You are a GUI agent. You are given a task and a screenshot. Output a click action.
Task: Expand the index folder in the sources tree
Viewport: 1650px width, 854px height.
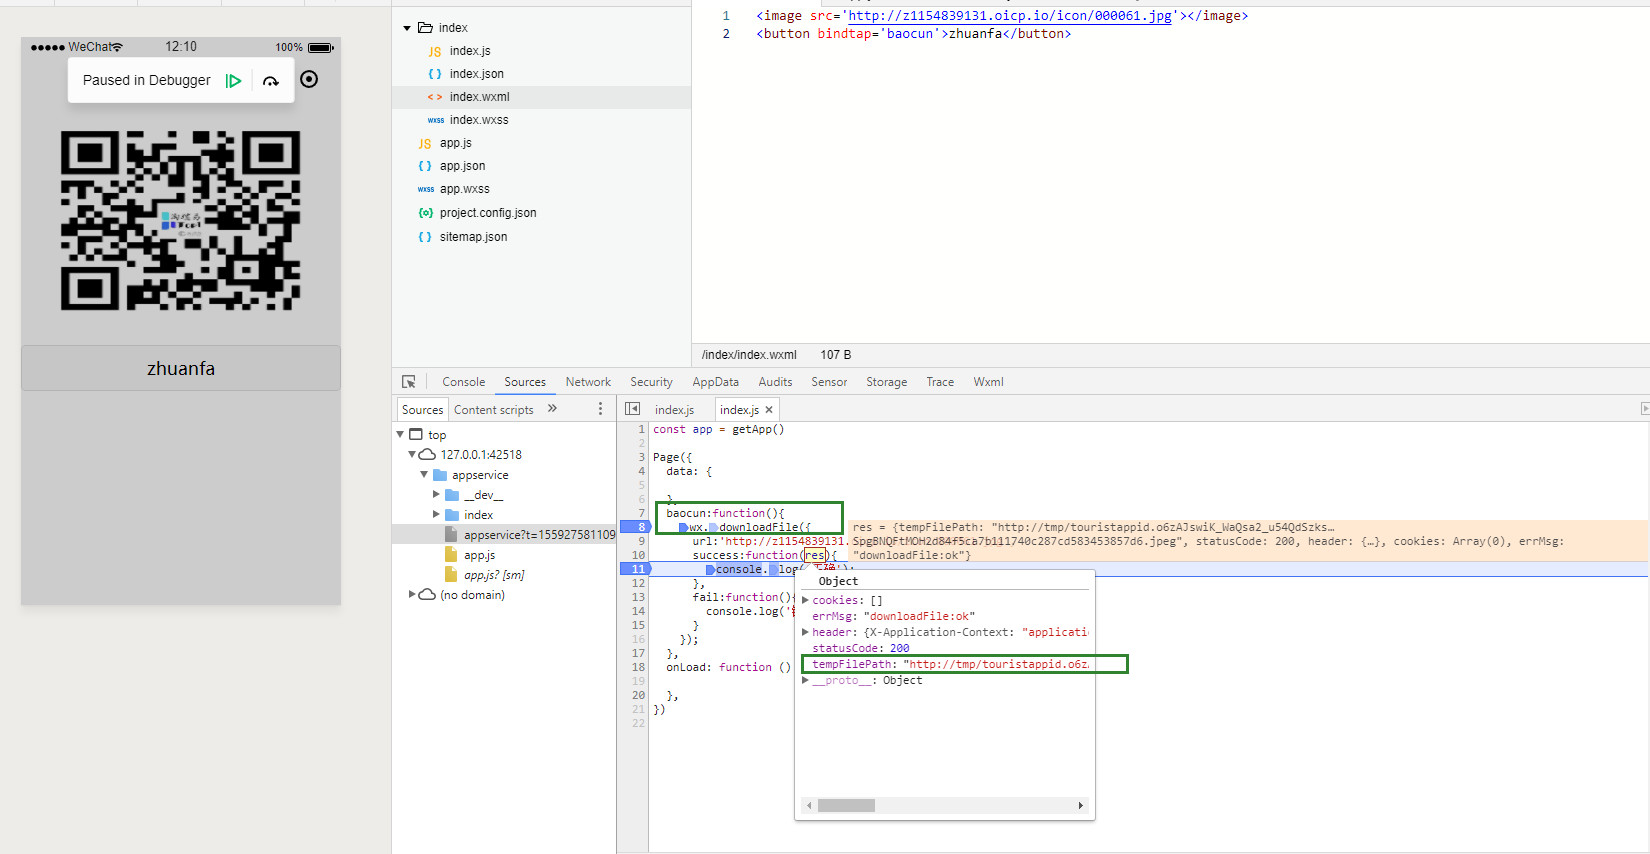point(436,514)
